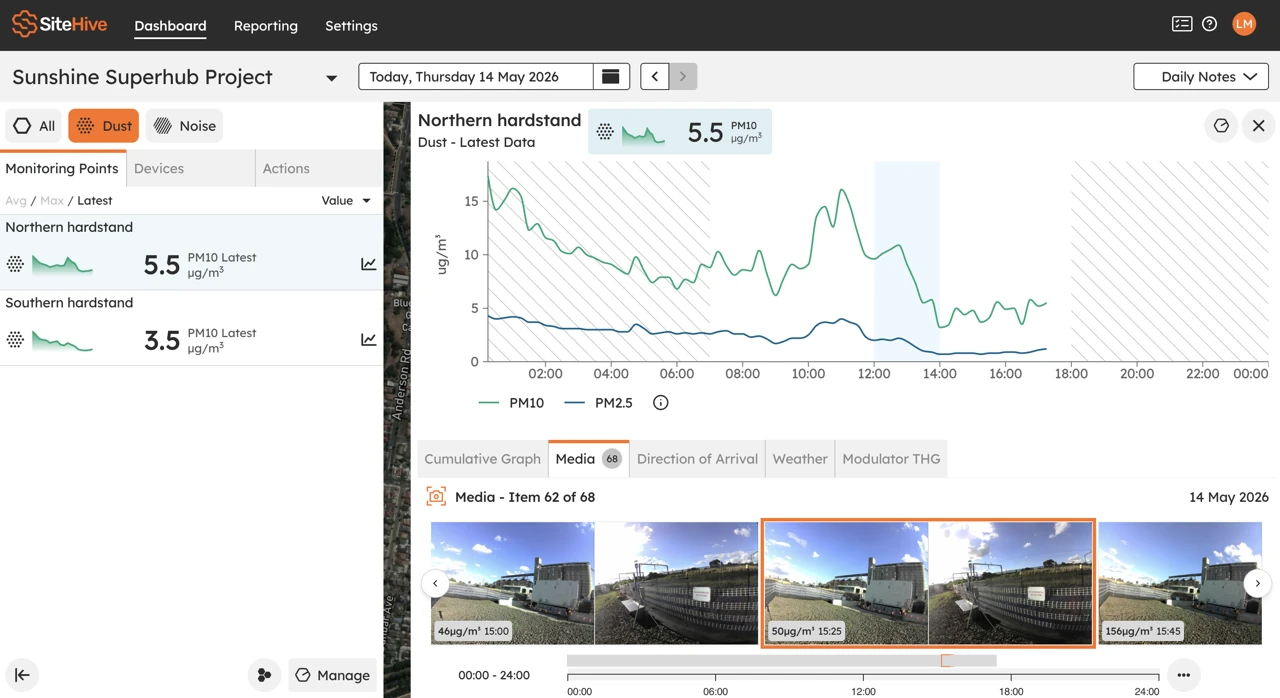
Task: Open the calendar date picker icon
Action: click(611, 76)
